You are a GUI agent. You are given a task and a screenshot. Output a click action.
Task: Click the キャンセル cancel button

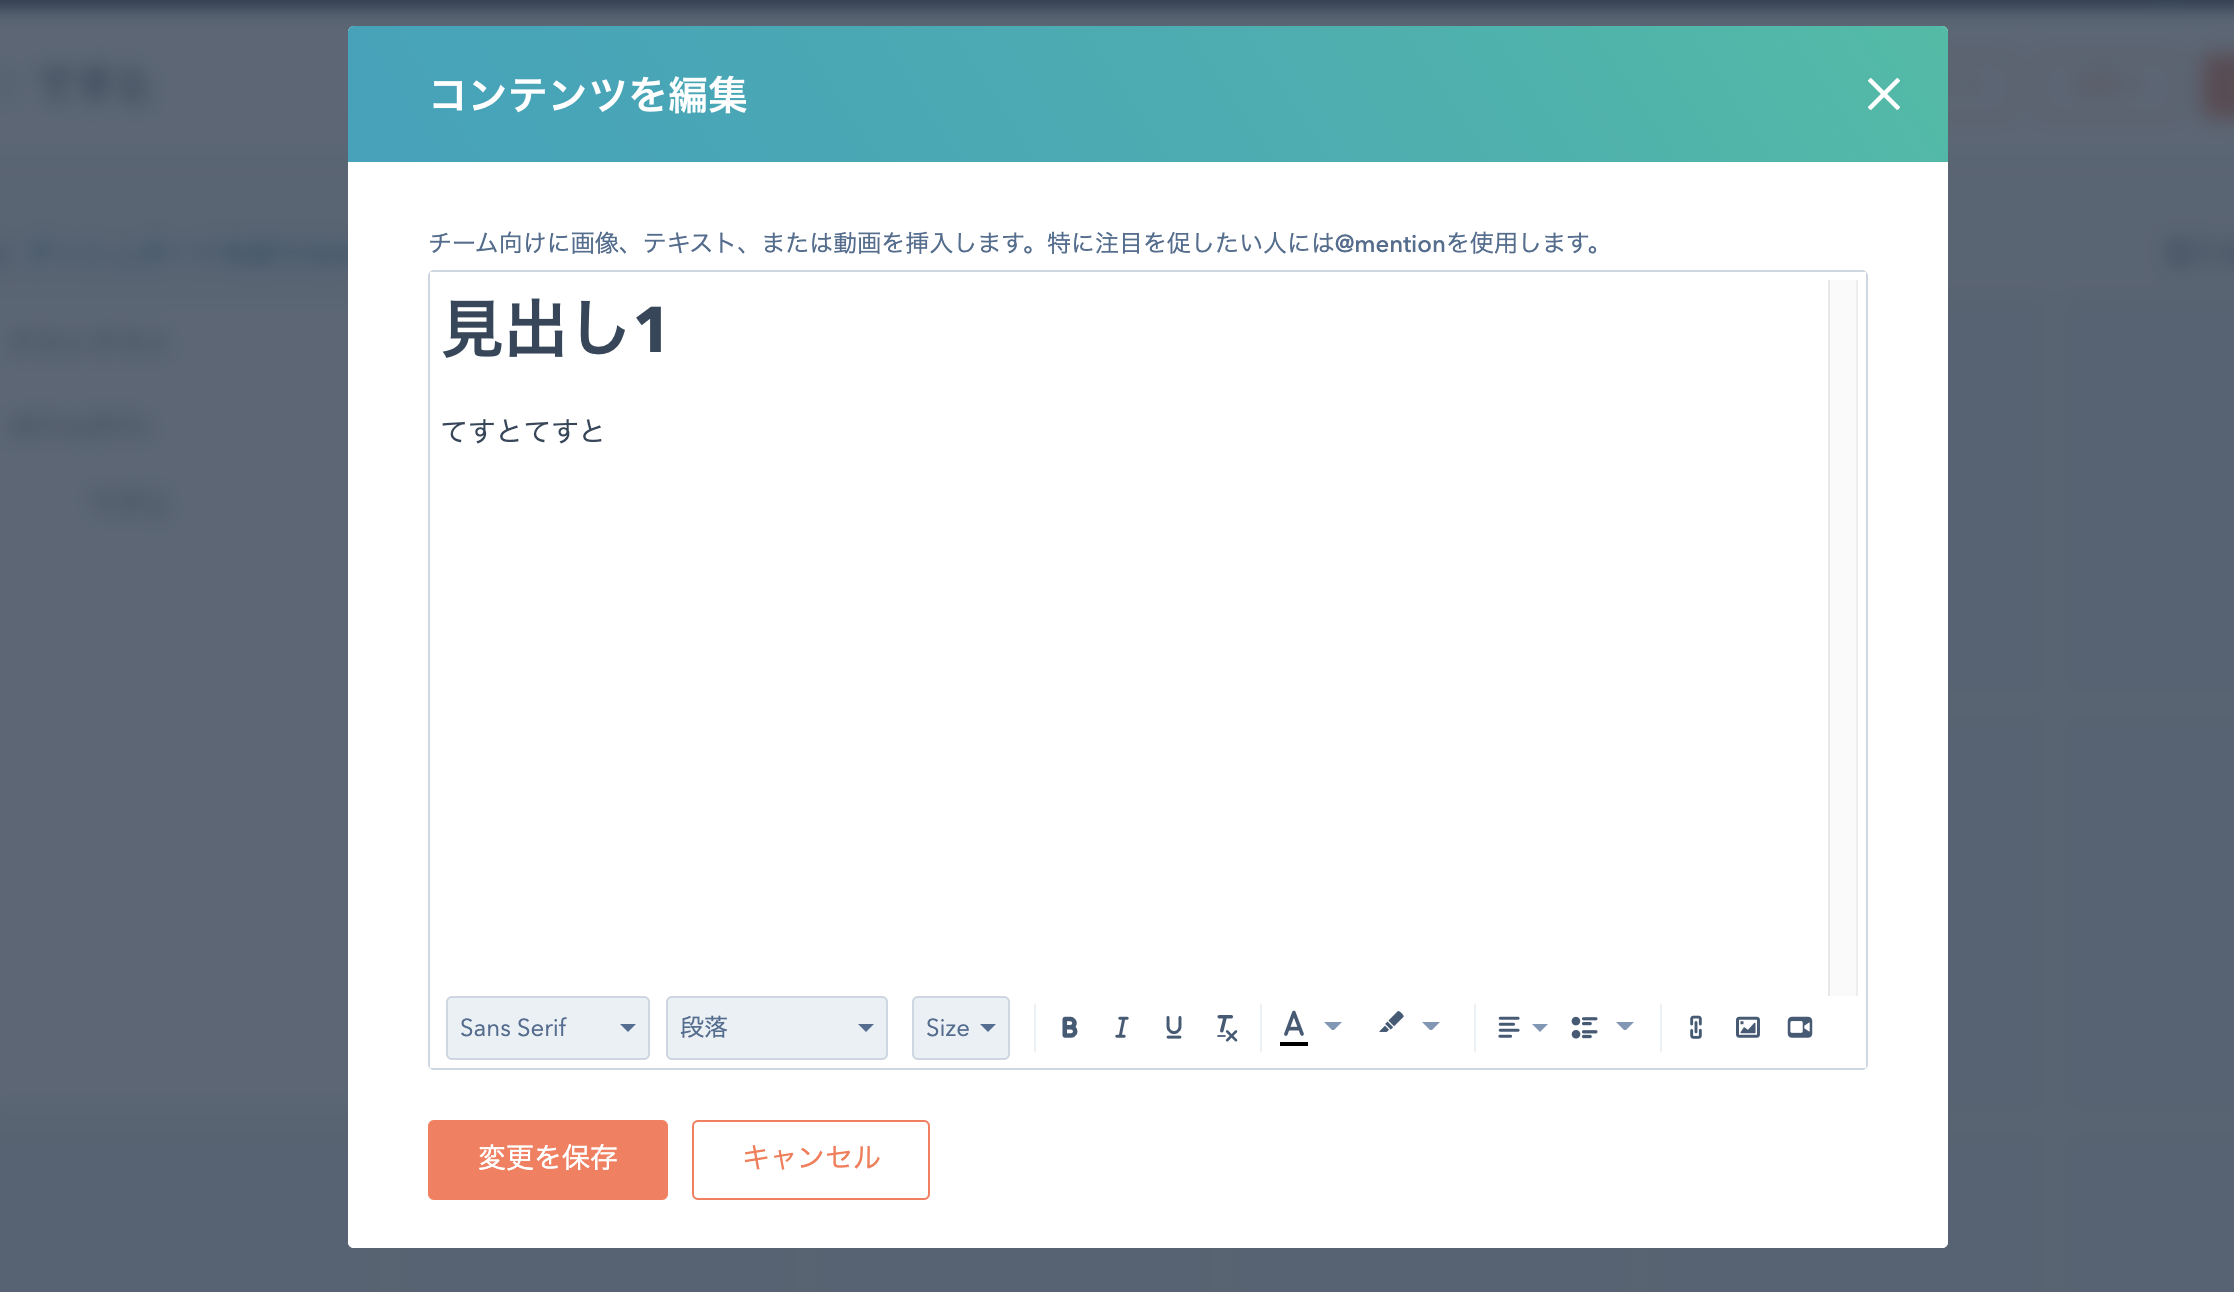coord(810,1159)
